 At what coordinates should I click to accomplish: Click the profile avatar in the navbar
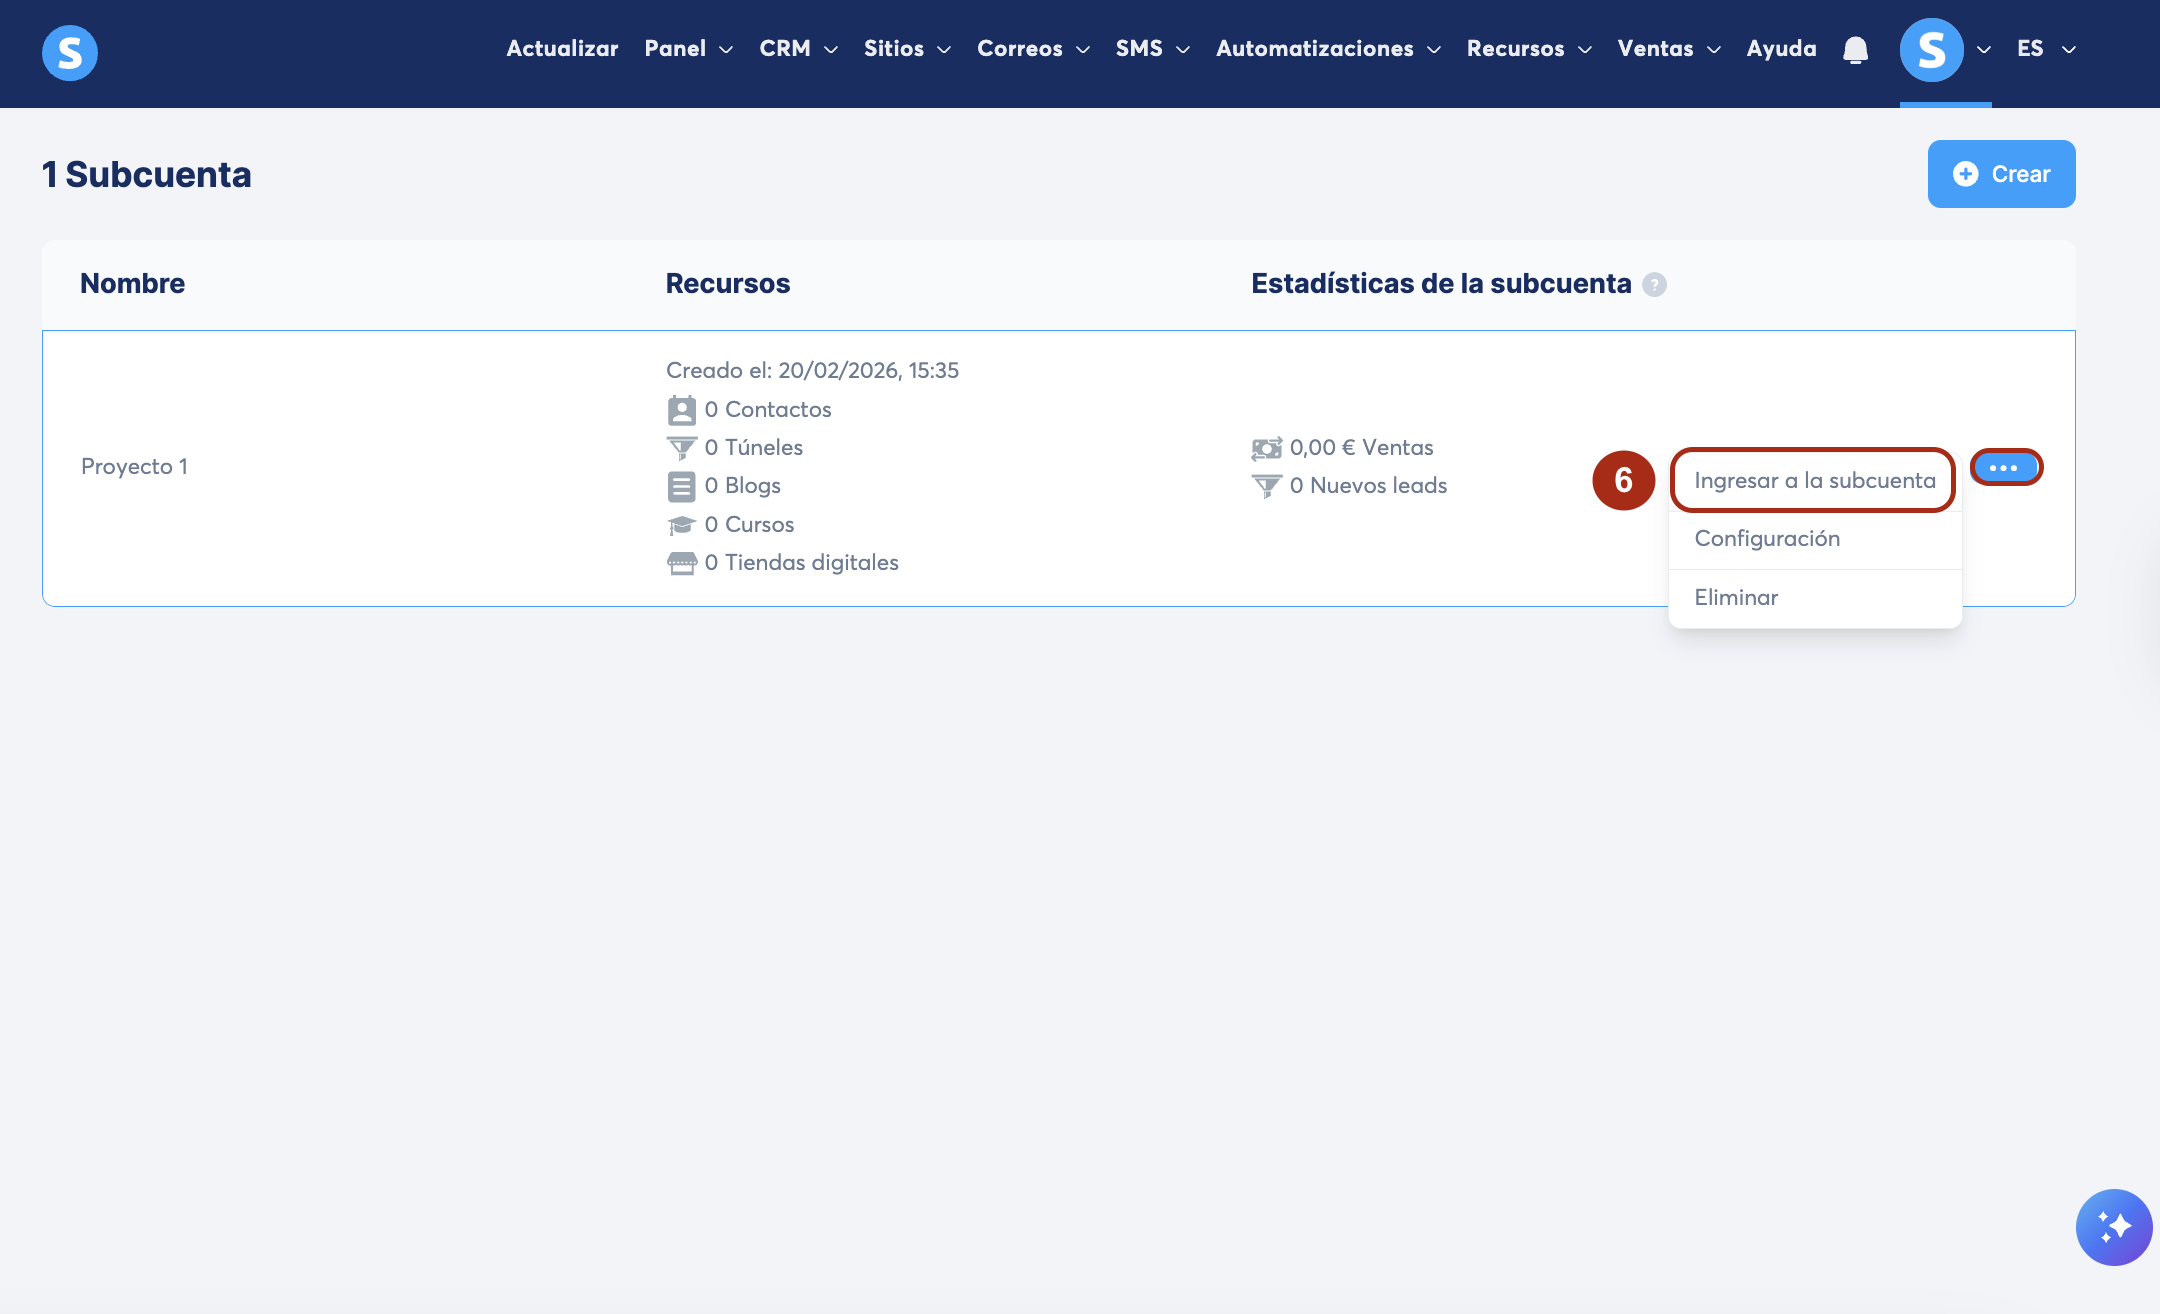tap(1930, 50)
